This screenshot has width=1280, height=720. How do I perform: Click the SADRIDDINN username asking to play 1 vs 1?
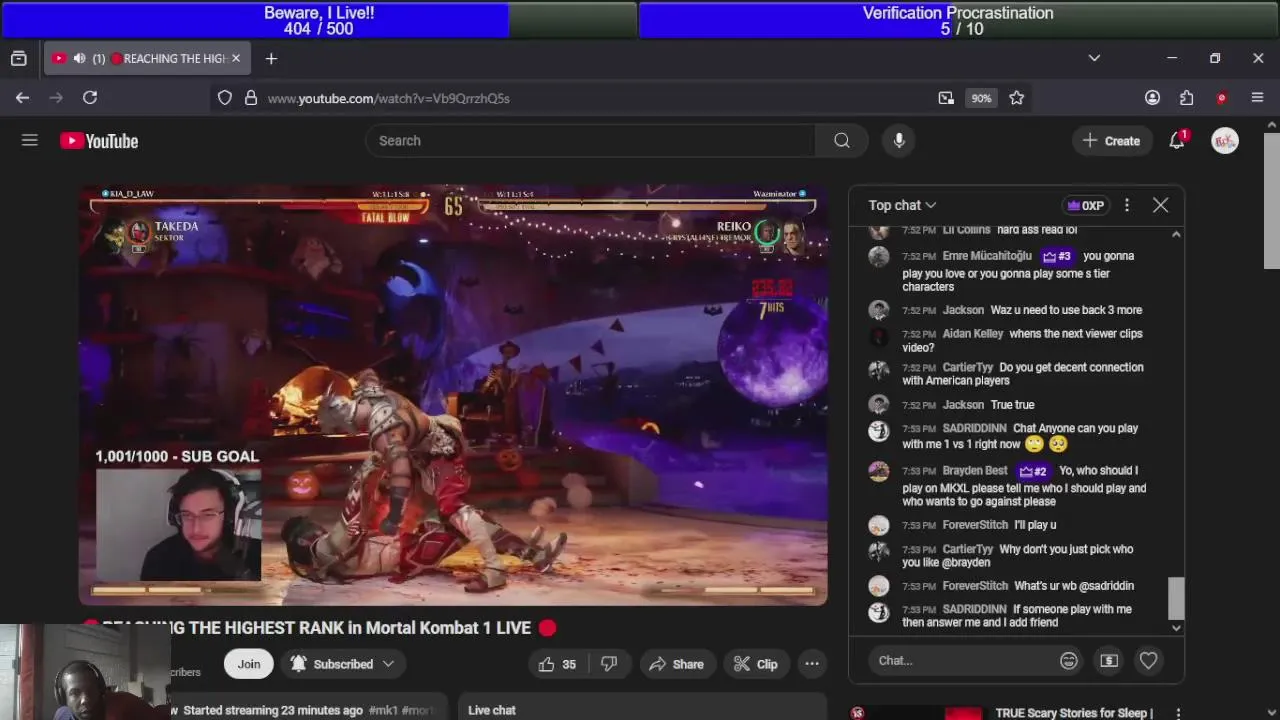coord(974,429)
